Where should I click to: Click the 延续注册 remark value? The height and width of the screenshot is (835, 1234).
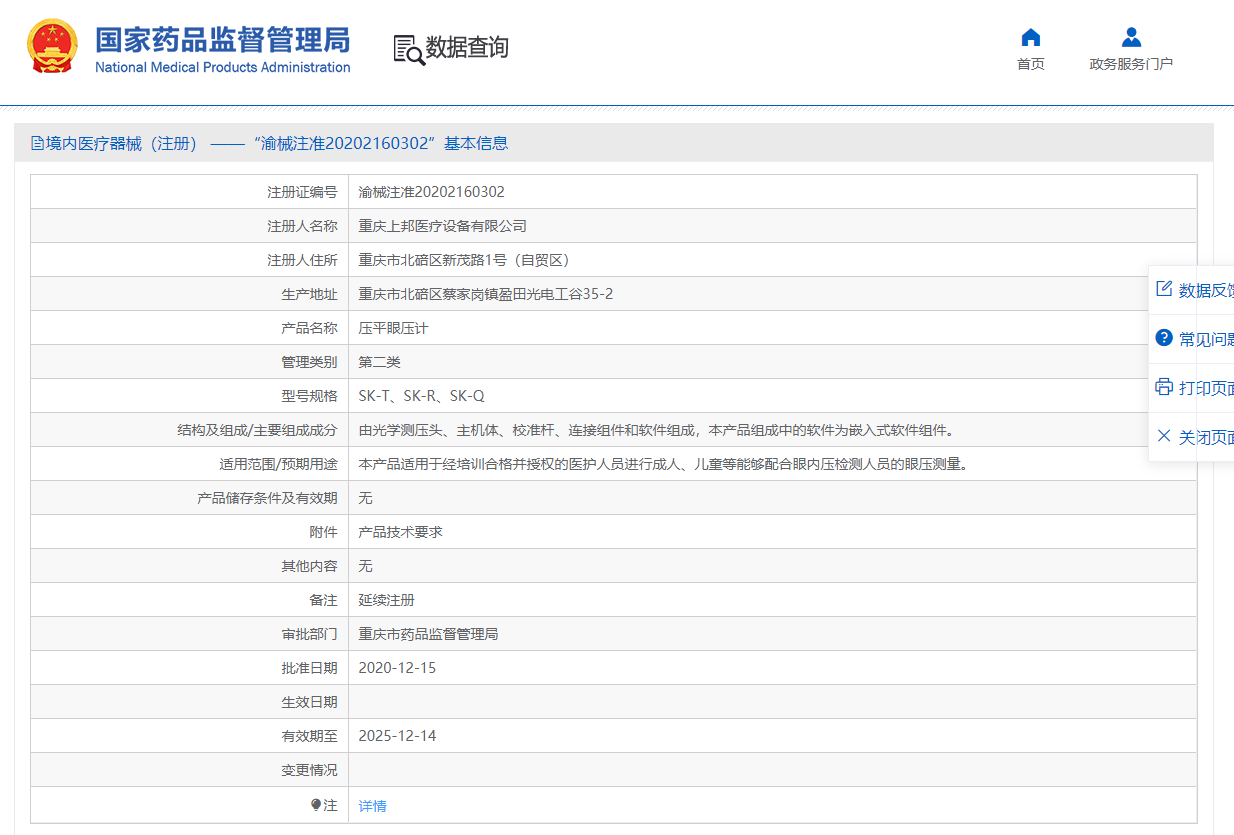pyautogui.click(x=387, y=600)
